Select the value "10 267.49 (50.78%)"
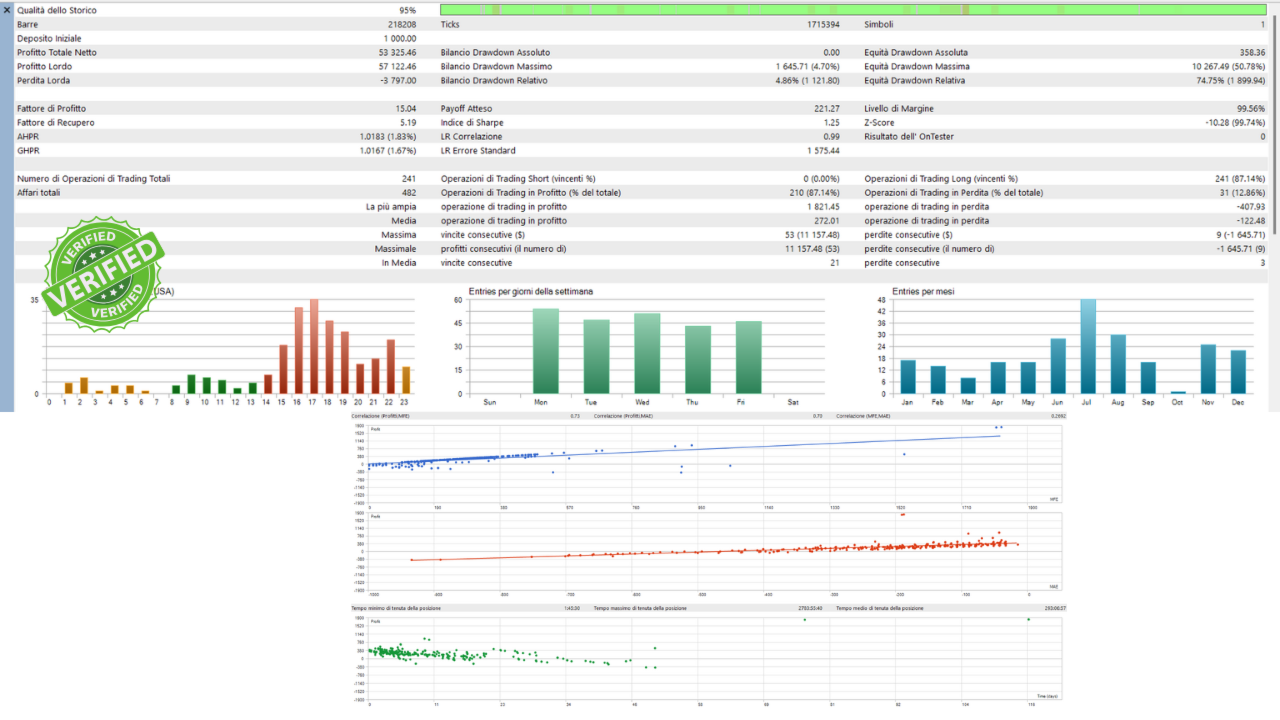This screenshot has height=720, width=1280. click(x=1229, y=66)
